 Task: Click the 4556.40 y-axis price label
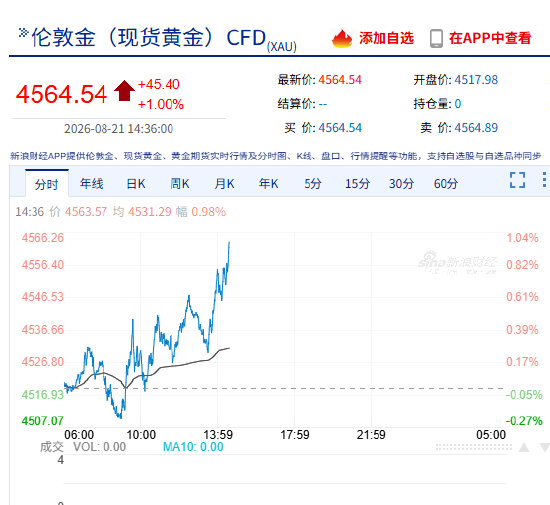pyautogui.click(x=43, y=265)
